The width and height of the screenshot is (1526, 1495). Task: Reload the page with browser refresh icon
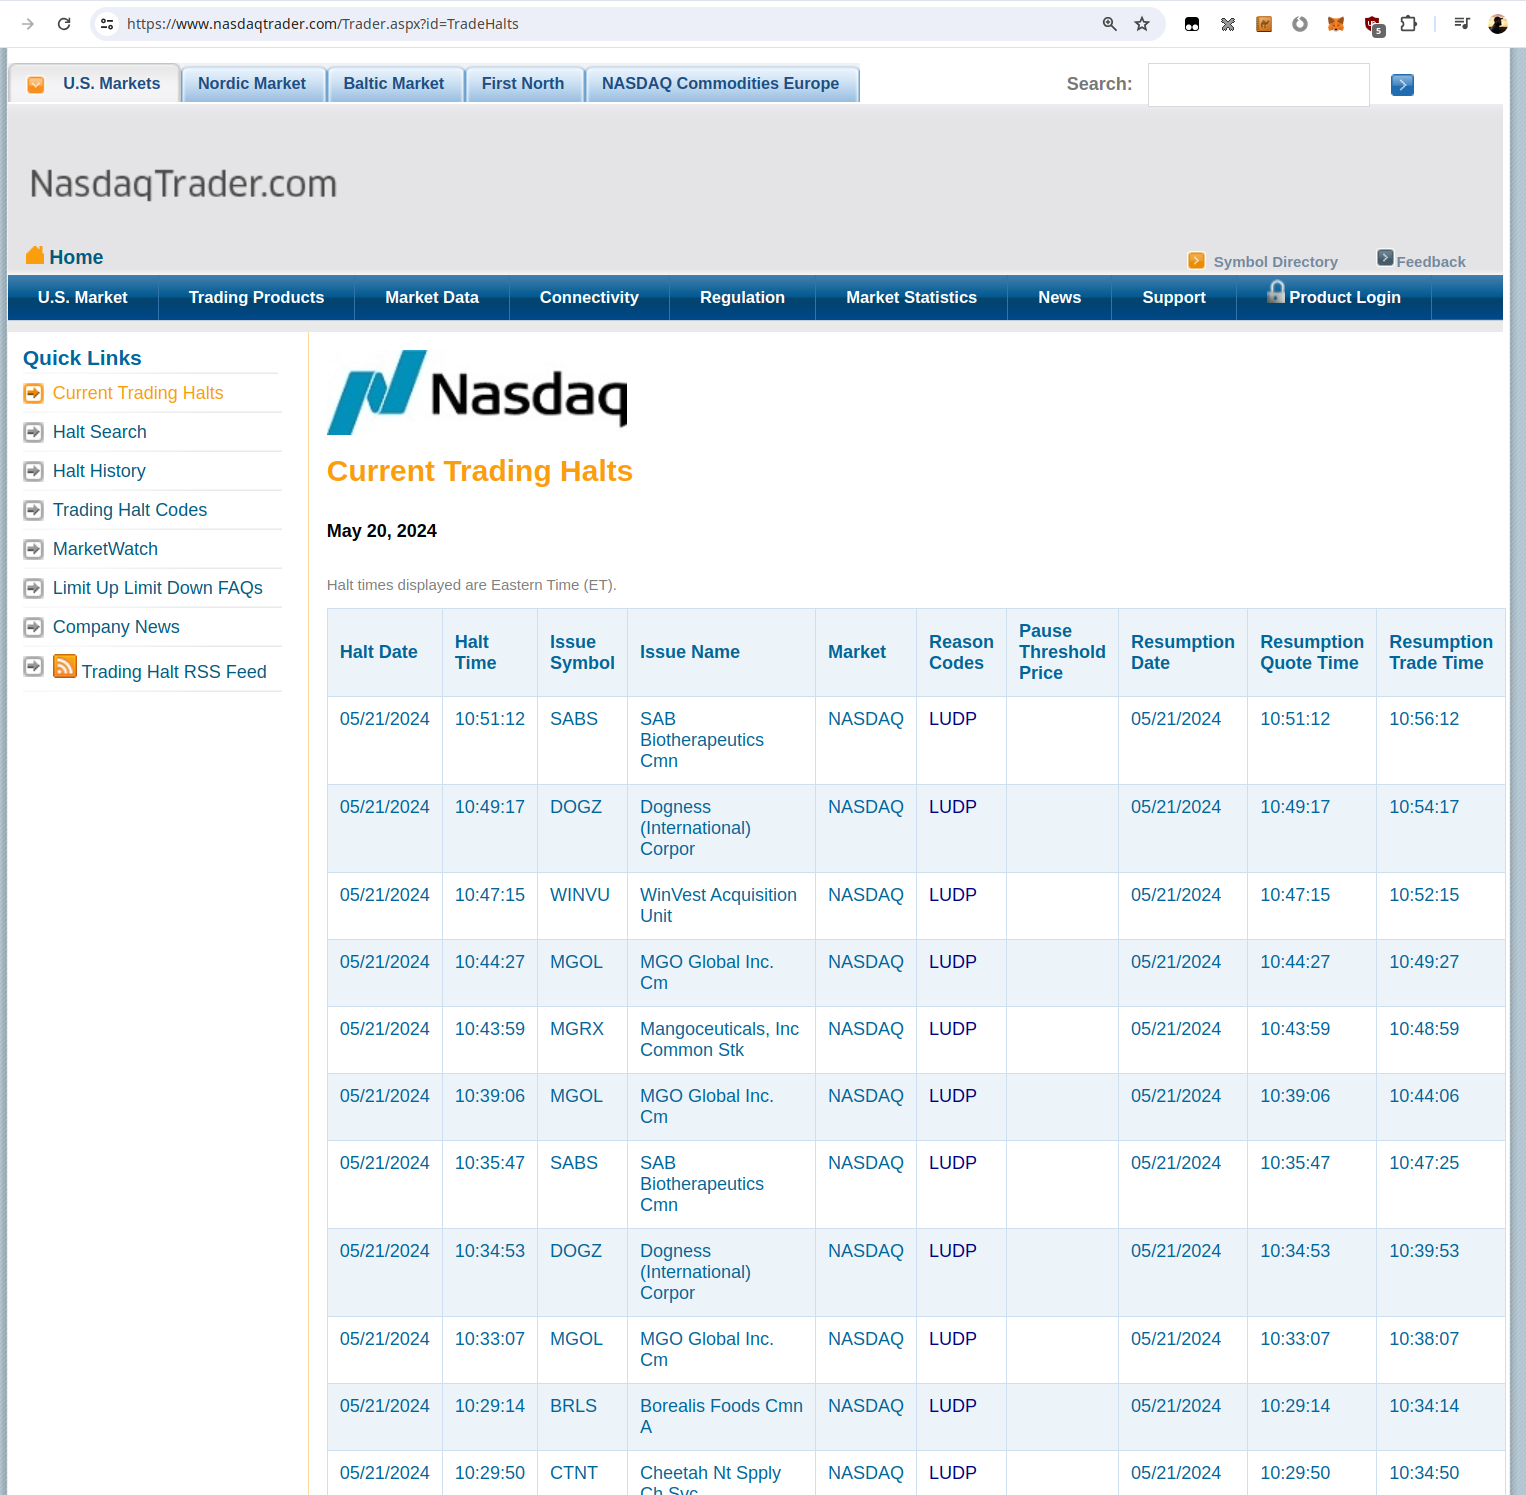click(x=64, y=24)
